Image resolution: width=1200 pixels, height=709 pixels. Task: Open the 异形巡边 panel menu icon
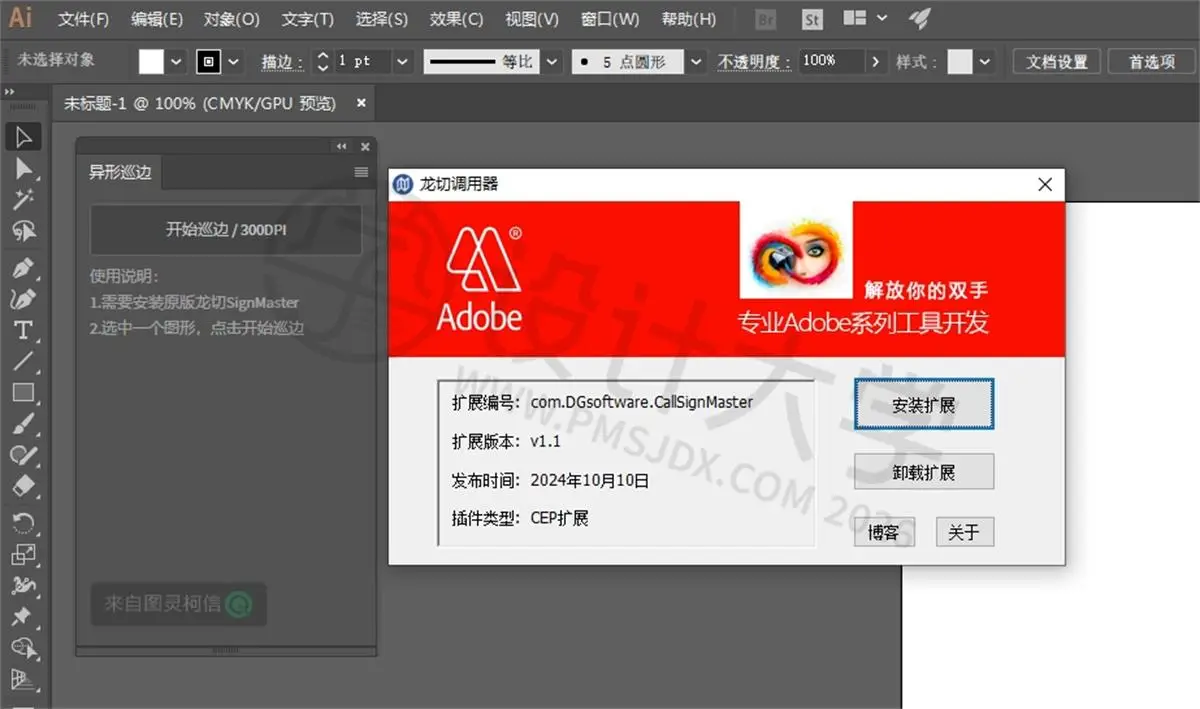click(361, 172)
